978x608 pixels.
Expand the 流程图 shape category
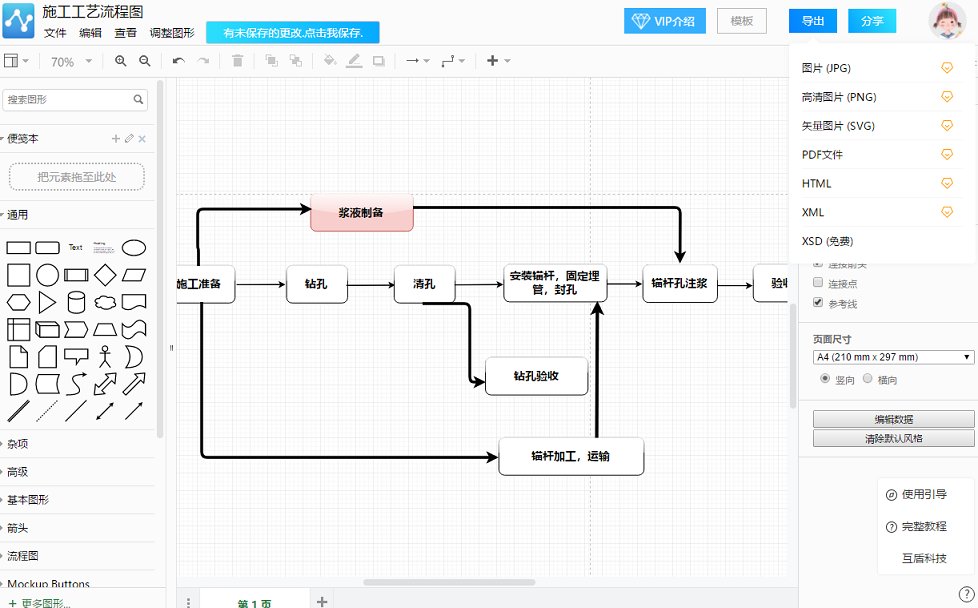point(22,555)
